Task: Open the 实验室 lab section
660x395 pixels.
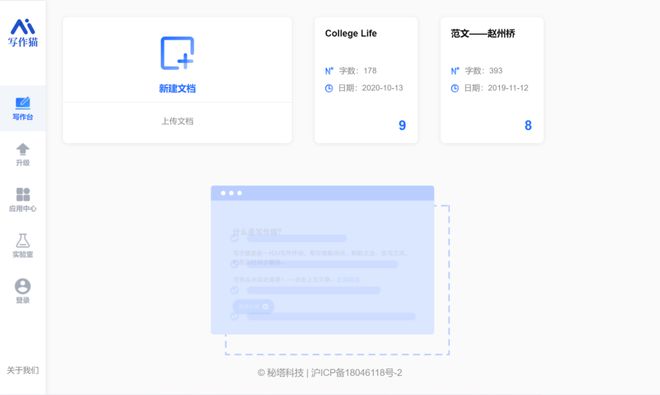Action: tap(23, 246)
